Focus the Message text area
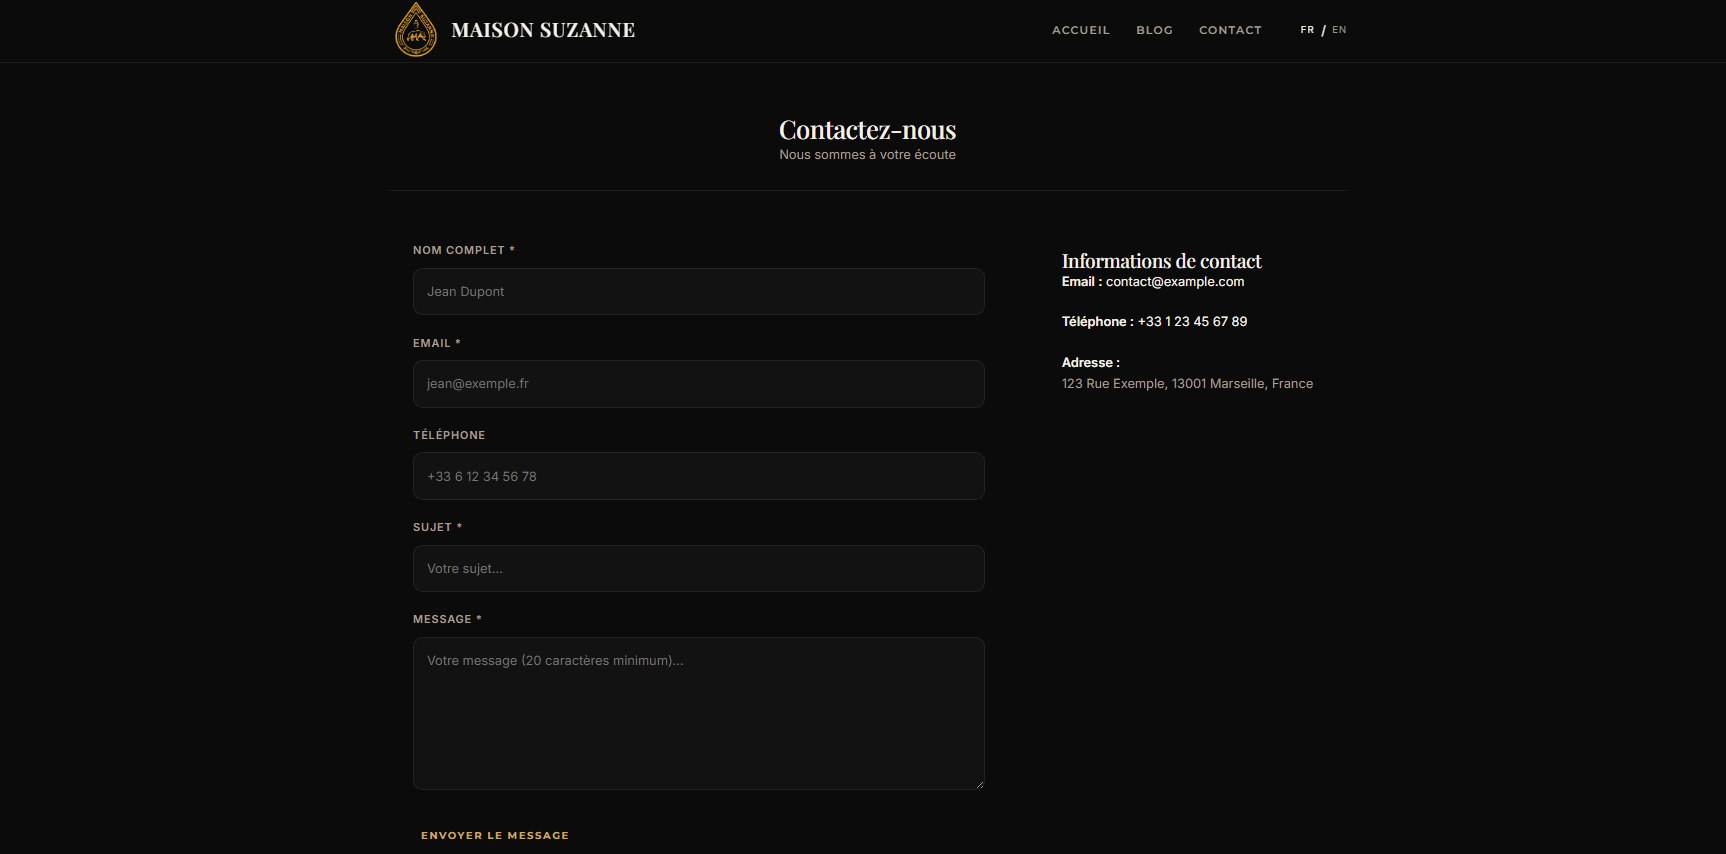 point(698,713)
